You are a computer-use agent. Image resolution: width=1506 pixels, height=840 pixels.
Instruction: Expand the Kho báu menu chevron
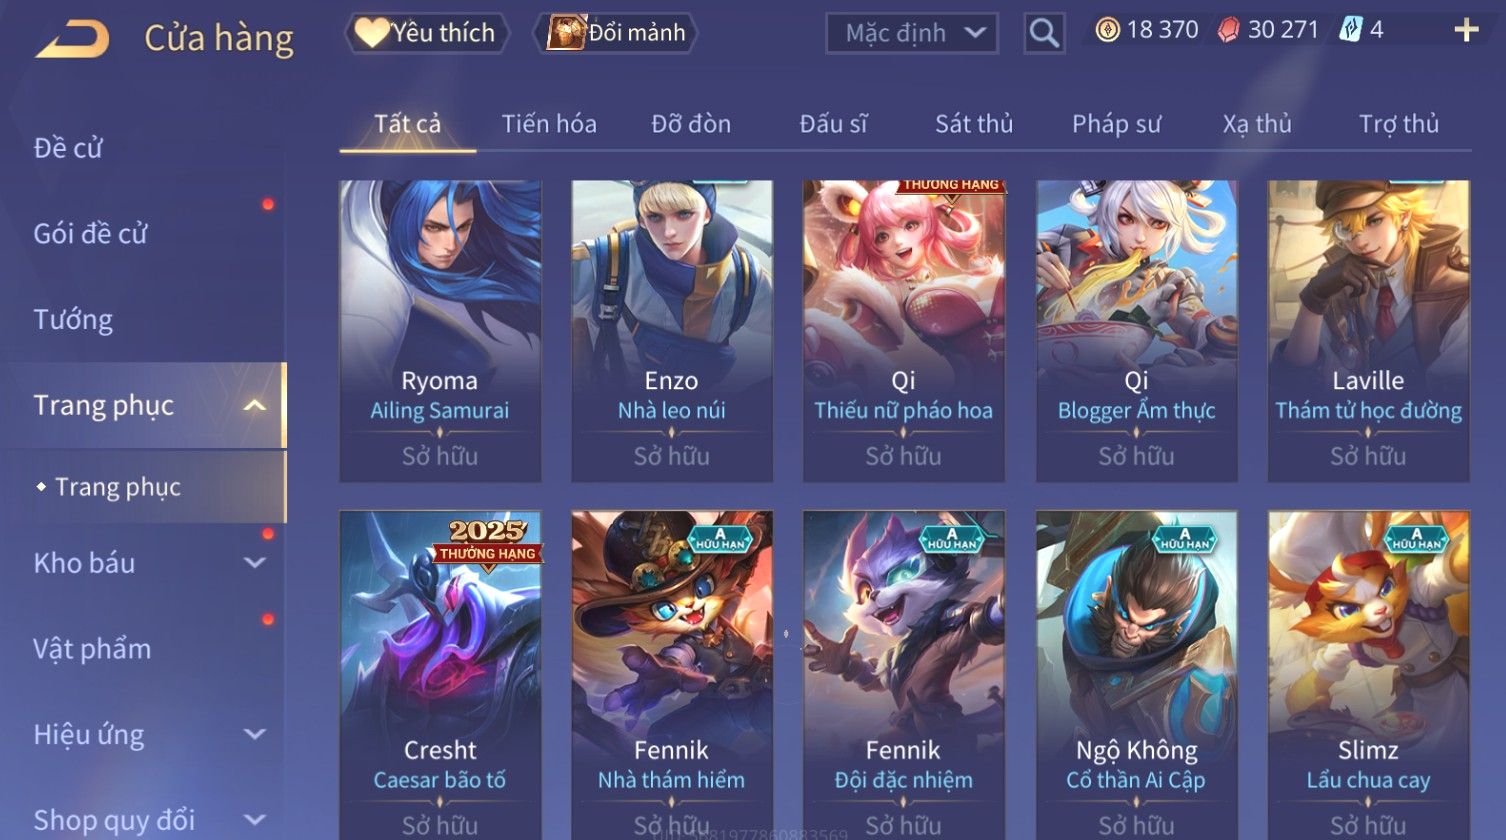coord(255,563)
